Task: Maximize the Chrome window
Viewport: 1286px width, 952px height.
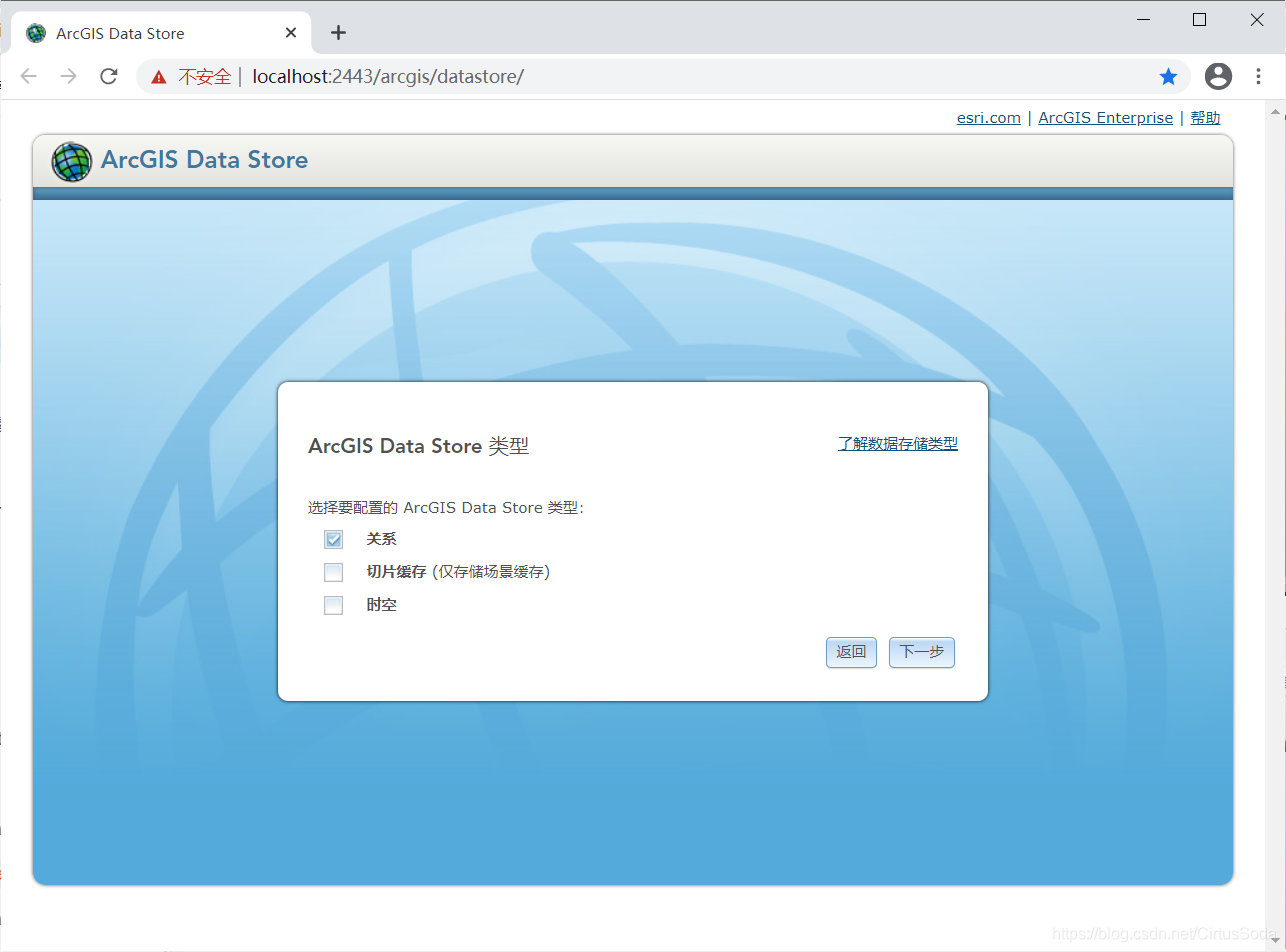Action: [1199, 19]
